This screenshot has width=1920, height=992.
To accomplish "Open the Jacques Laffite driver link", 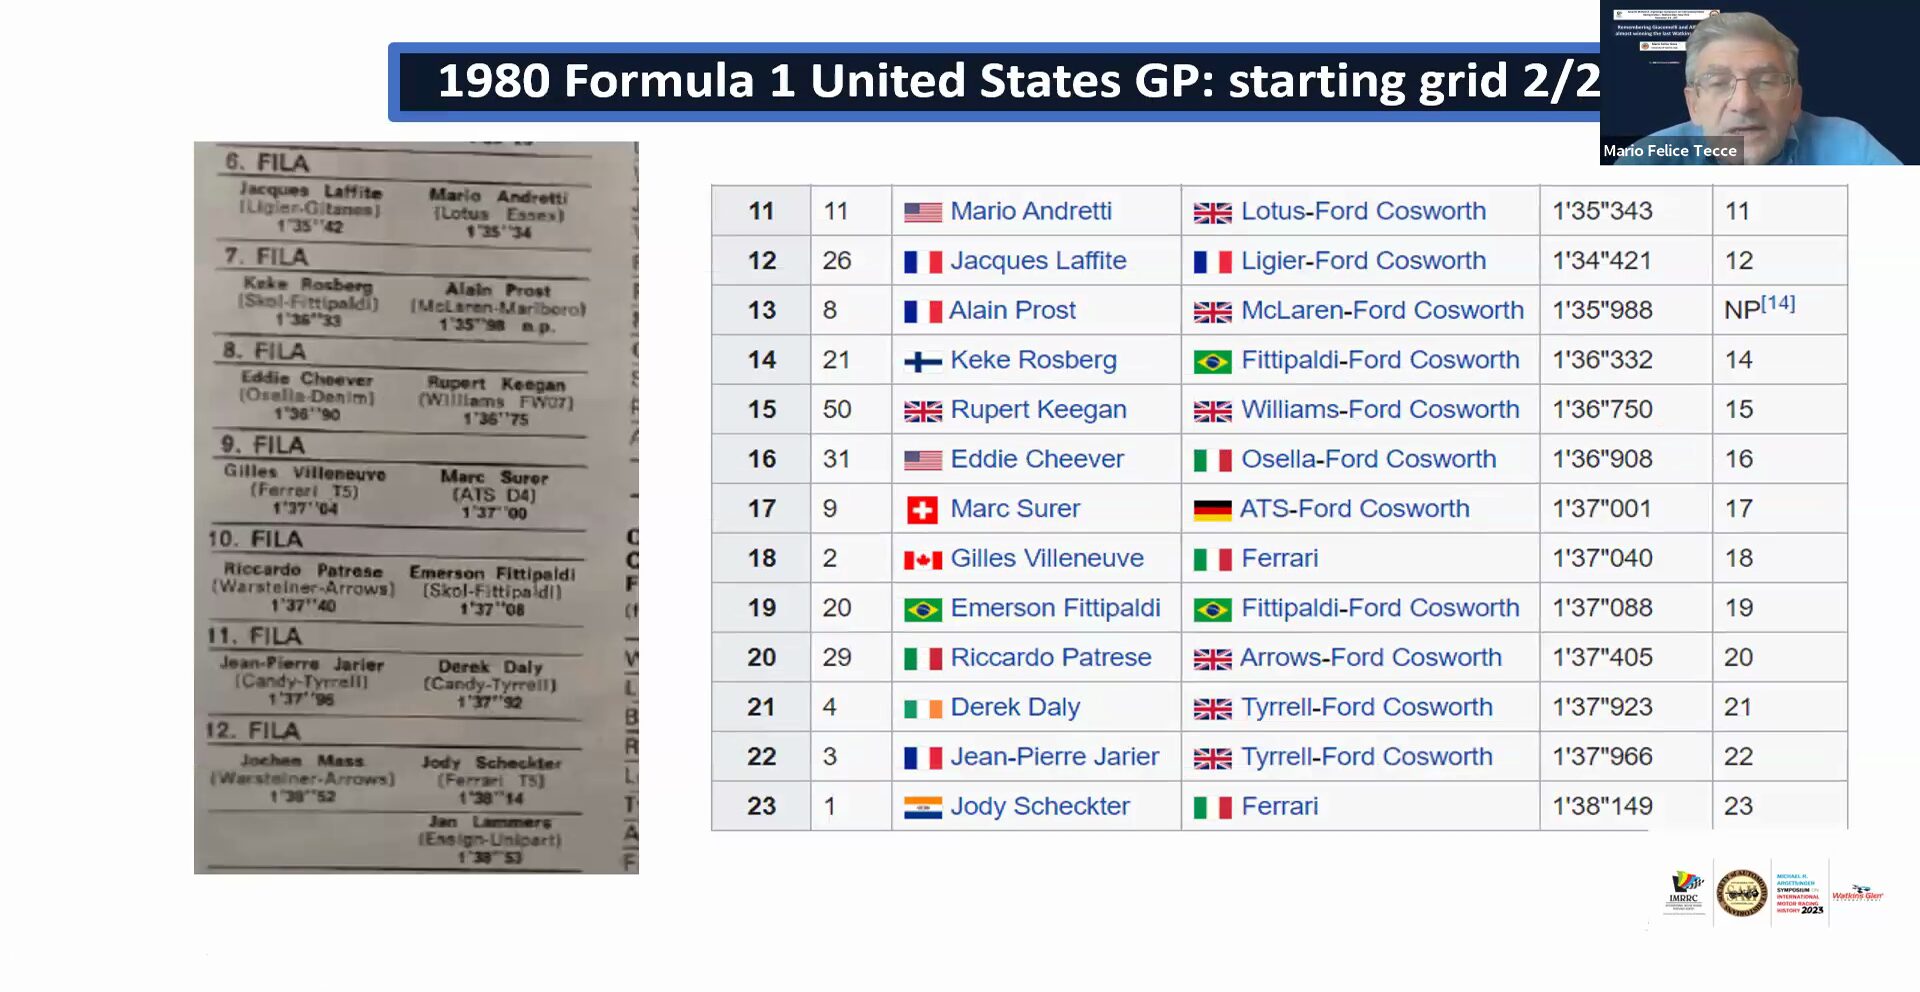I will [1038, 260].
